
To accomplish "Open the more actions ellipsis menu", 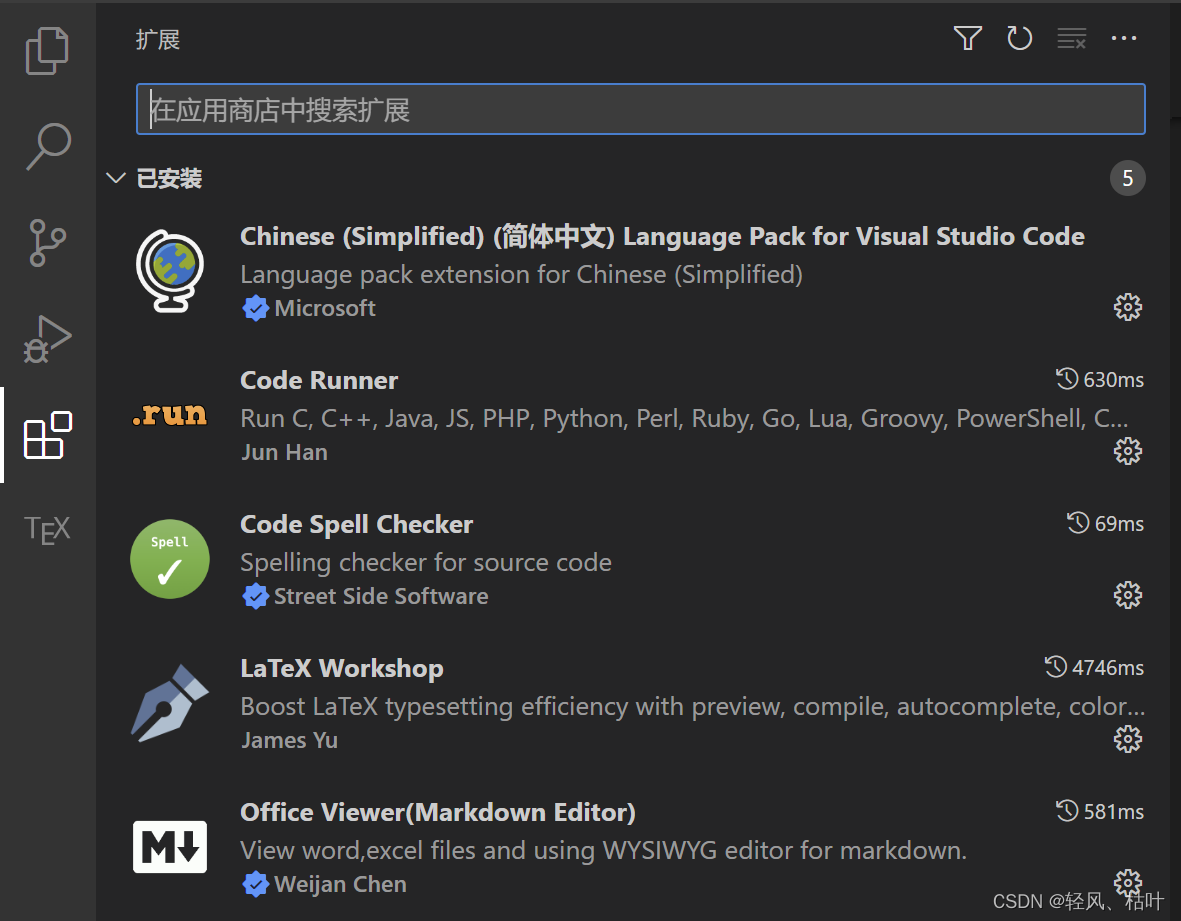I will [x=1124, y=38].
